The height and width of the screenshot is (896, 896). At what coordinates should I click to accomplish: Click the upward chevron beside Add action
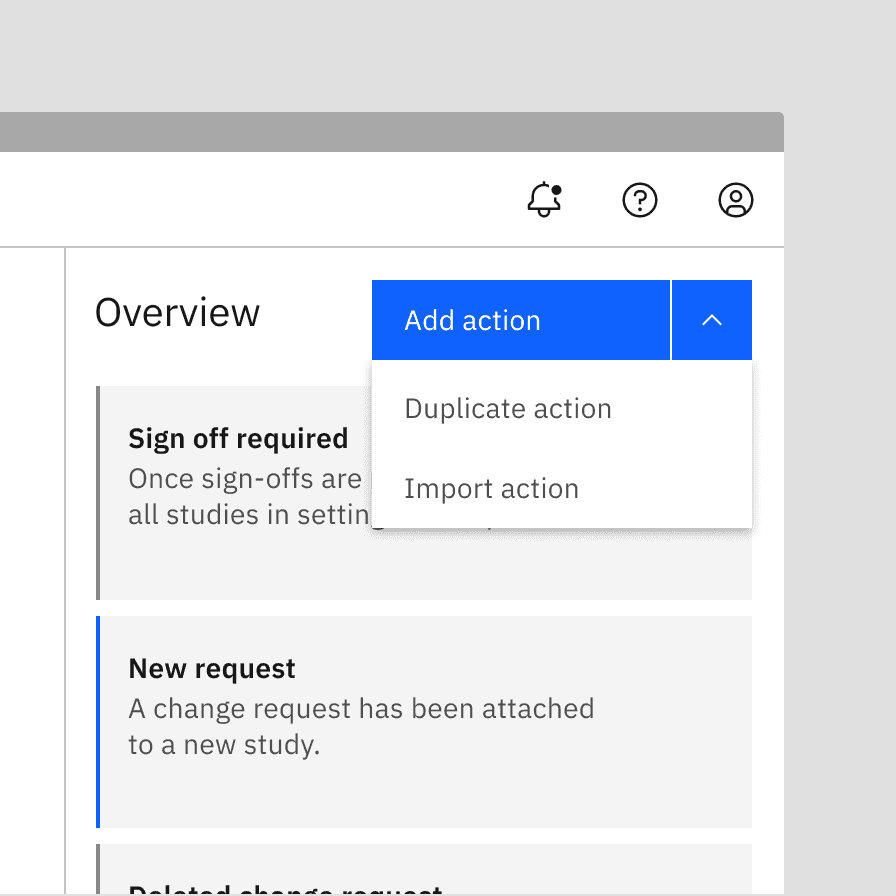(x=711, y=320)
